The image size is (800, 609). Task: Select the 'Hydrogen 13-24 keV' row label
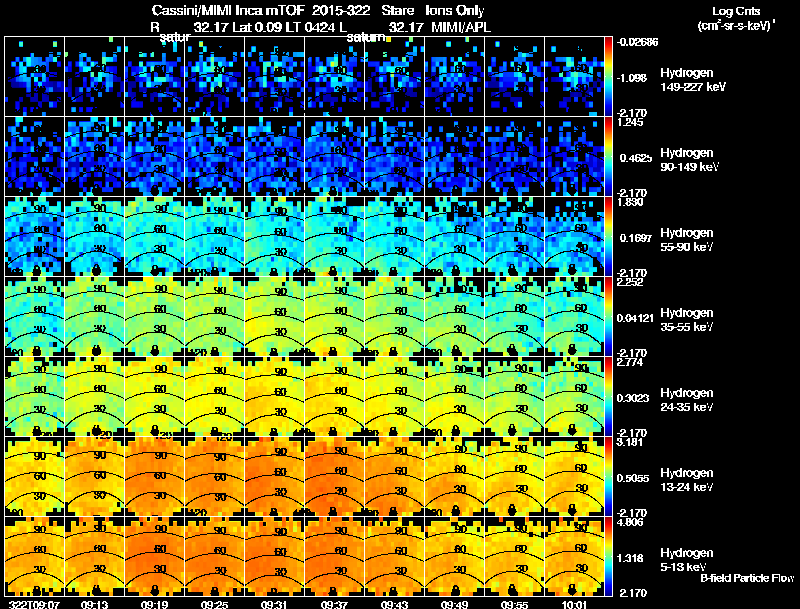coord(687,480)
